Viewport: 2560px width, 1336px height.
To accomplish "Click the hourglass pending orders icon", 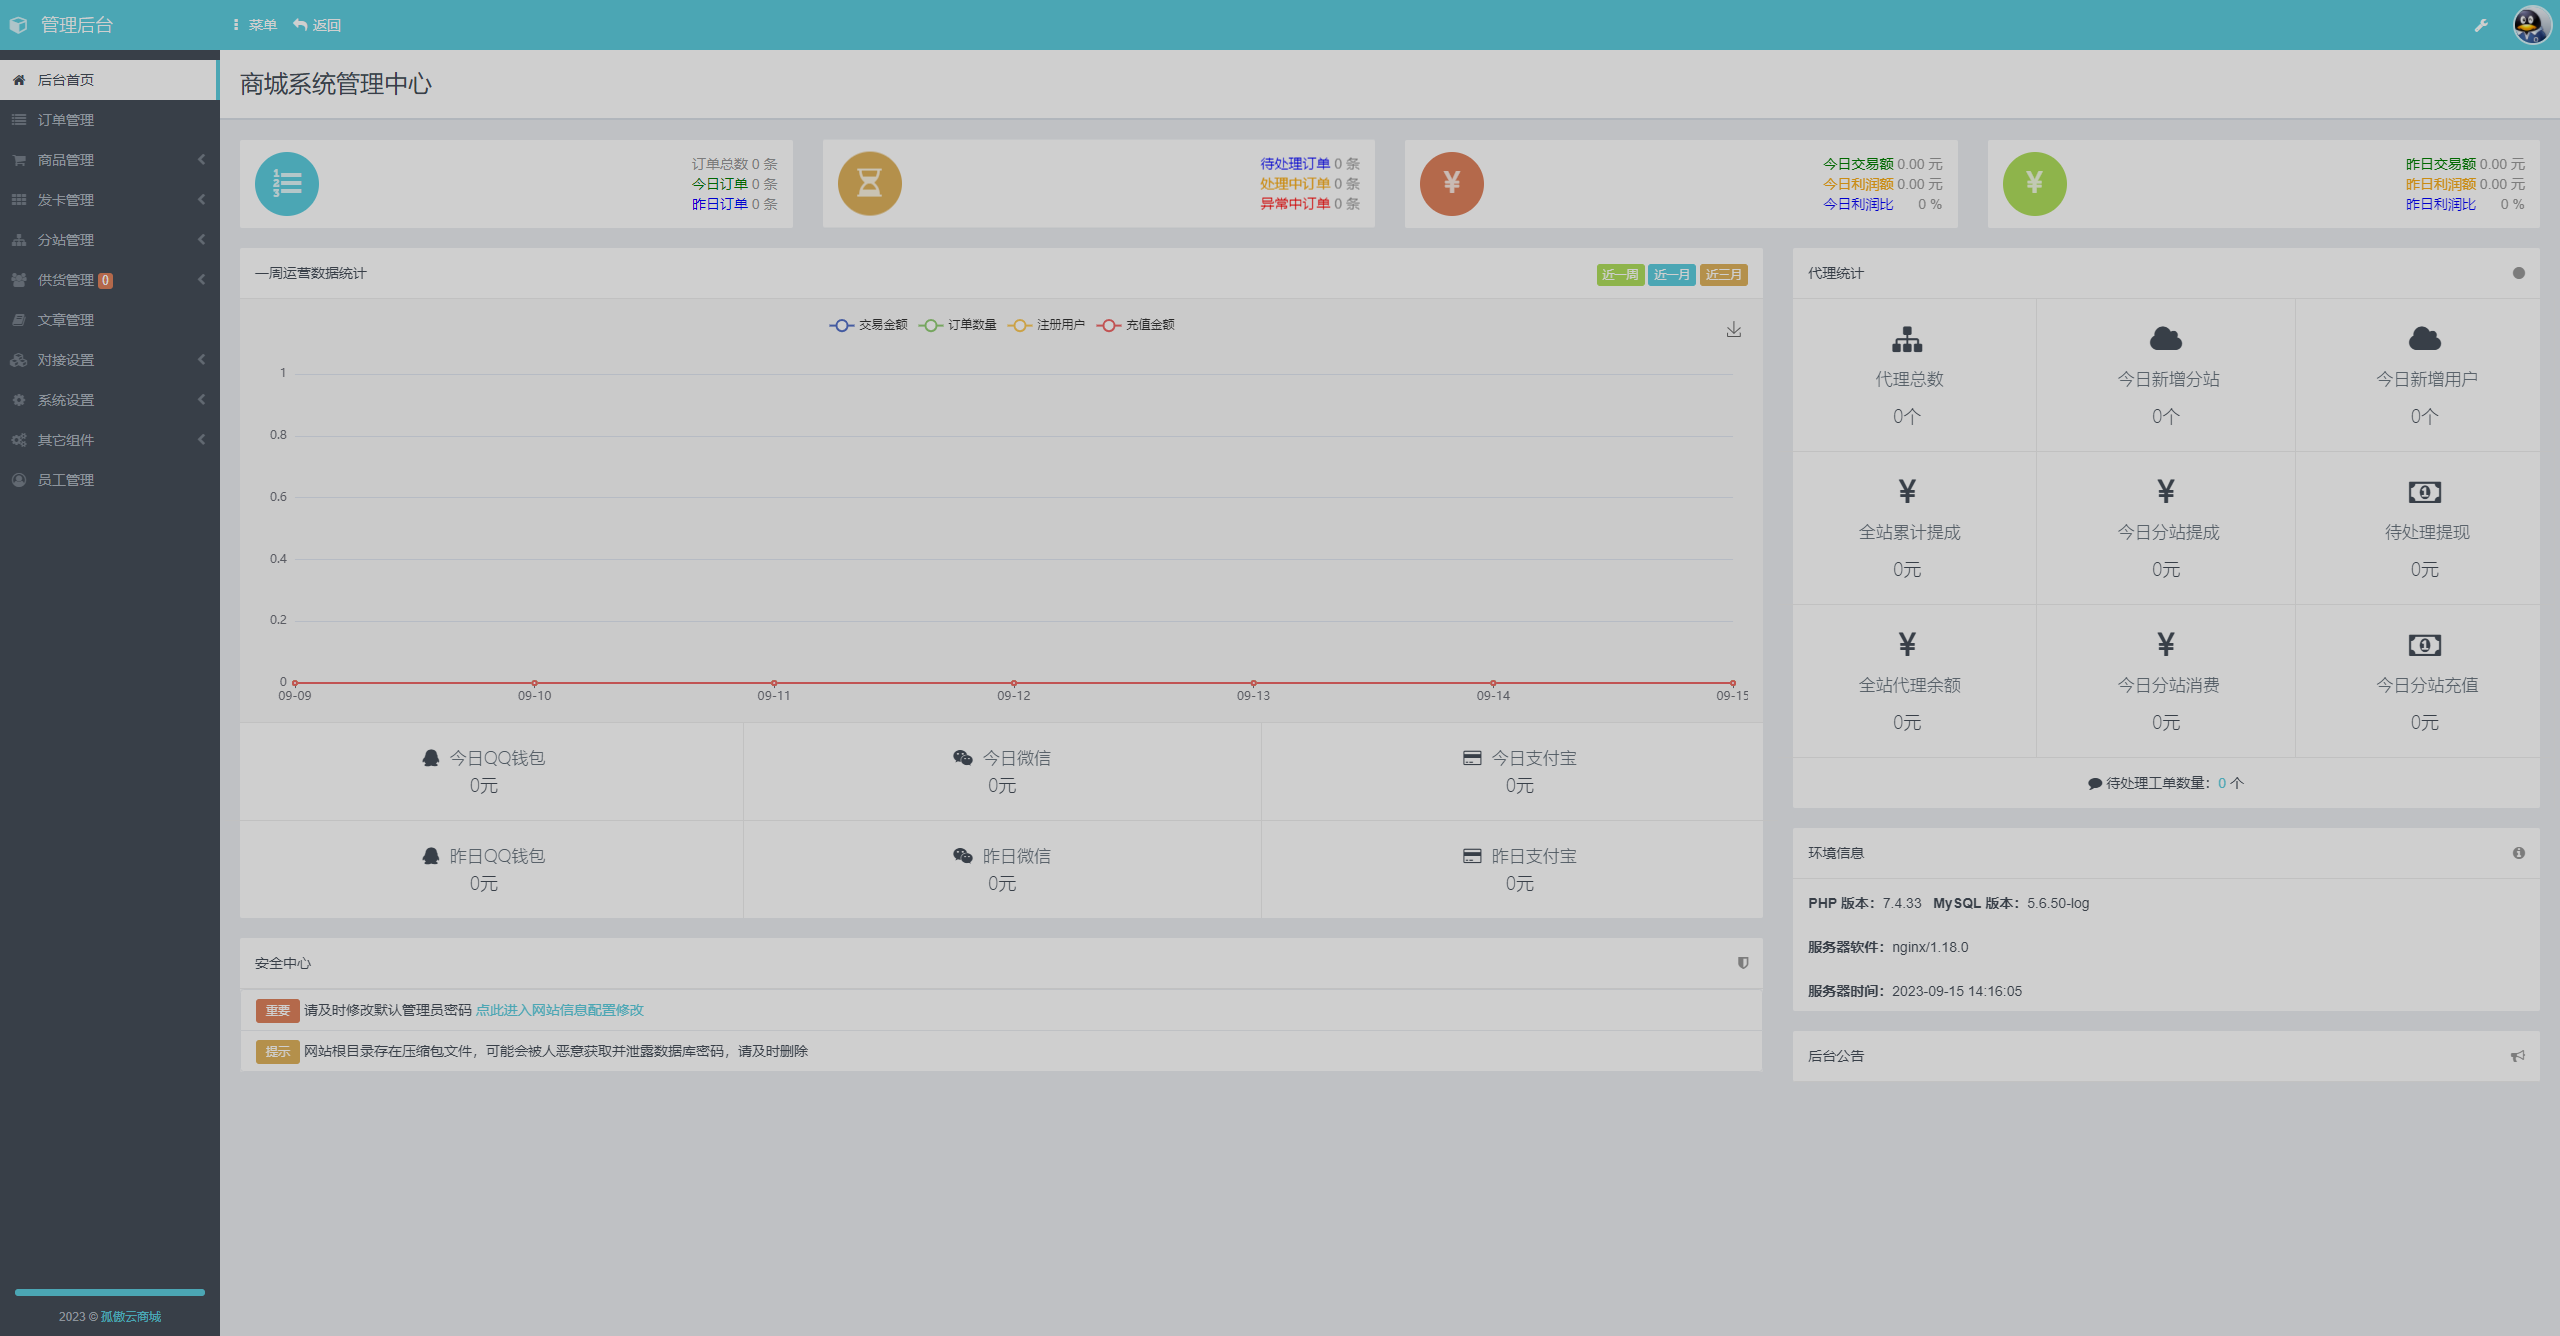I will 869,184.
